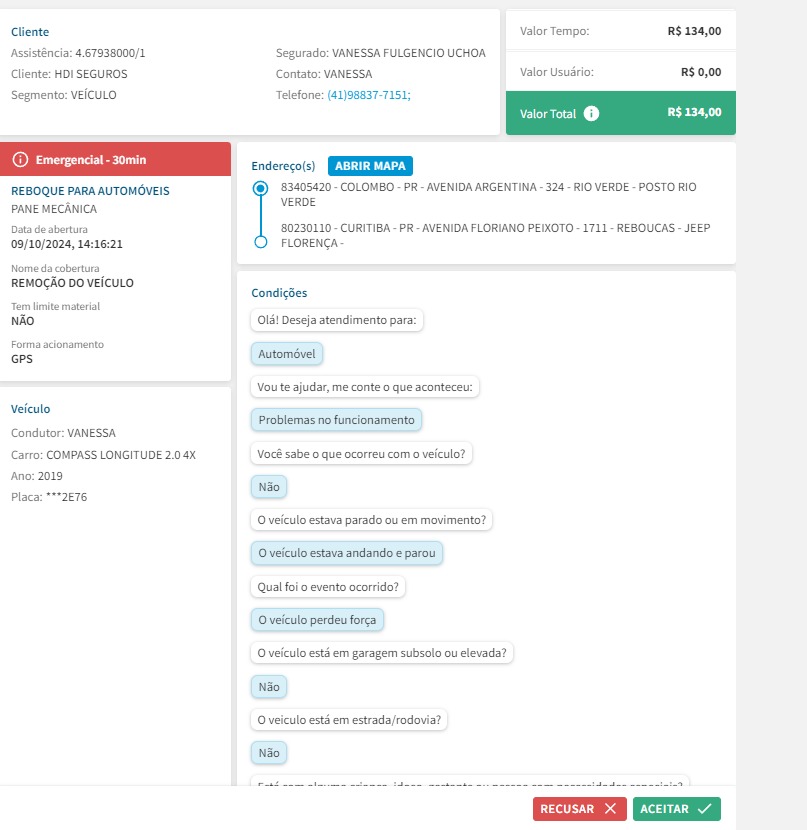Click the Valor Usuário row
807x830 pixels.
coord(620,72)
